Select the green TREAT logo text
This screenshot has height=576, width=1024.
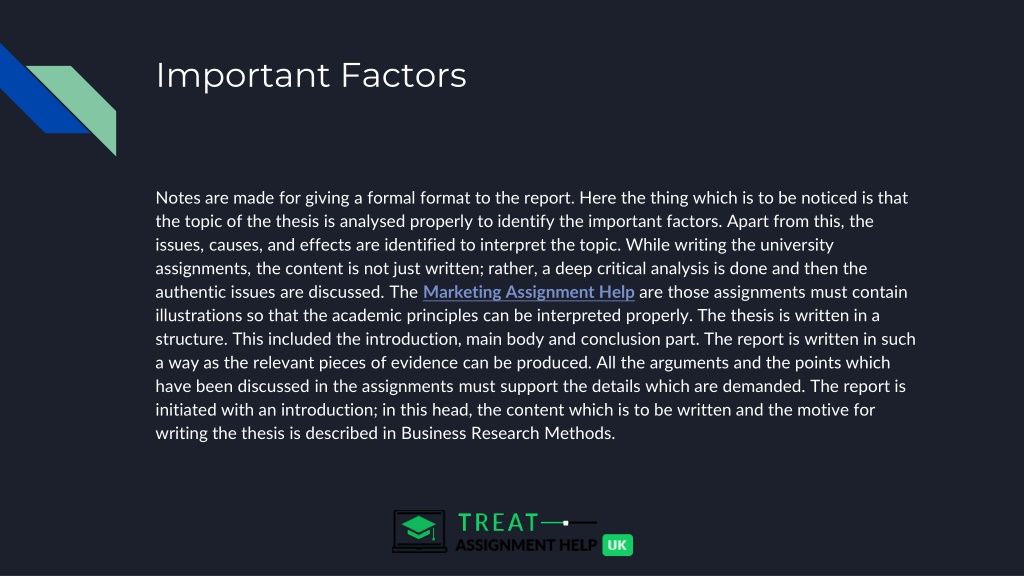[x=498, y=522]
